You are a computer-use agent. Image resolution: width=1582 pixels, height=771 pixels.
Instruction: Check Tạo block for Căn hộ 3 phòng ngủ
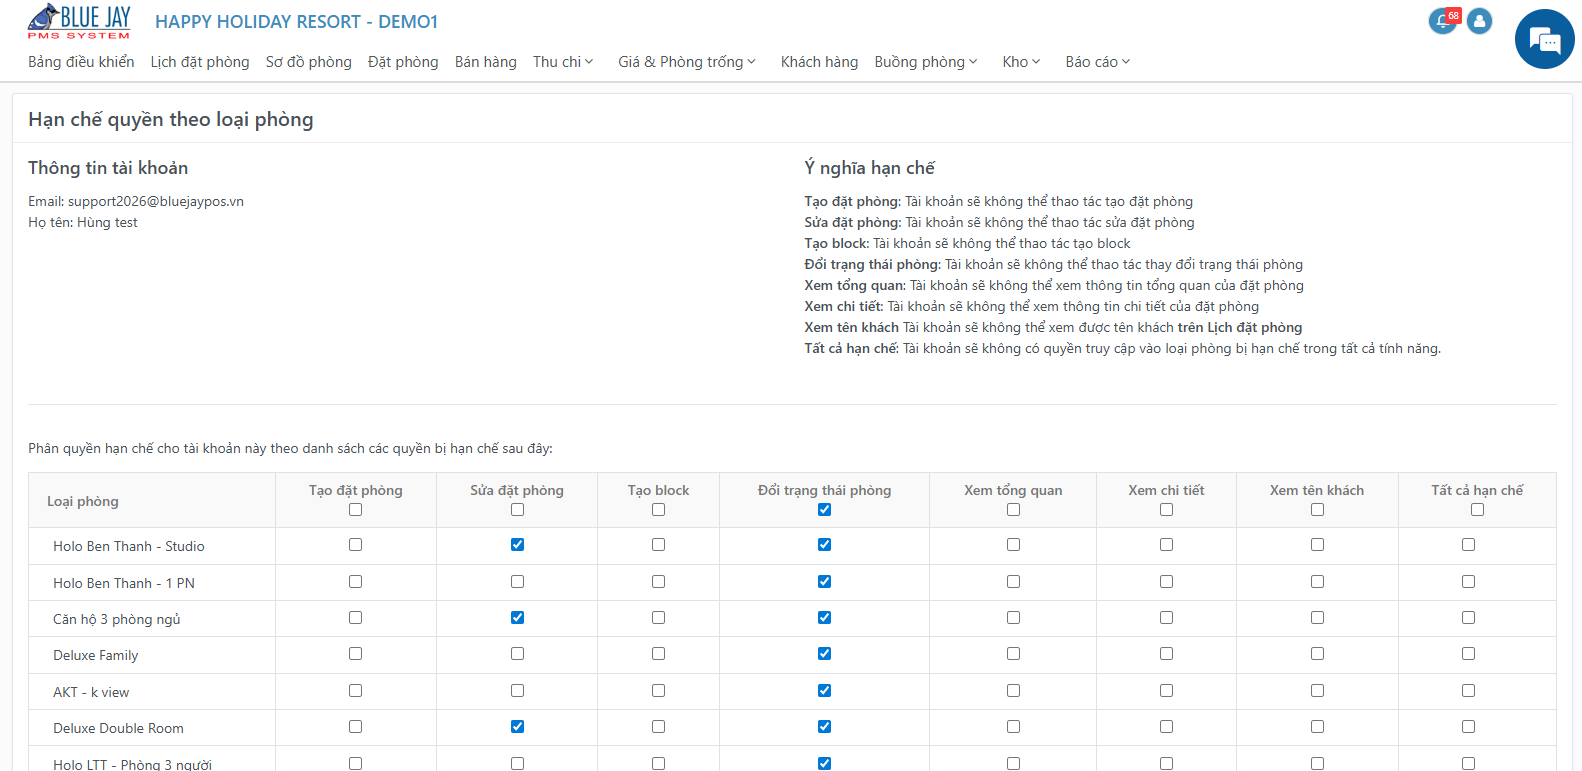[x=658, y=618]
